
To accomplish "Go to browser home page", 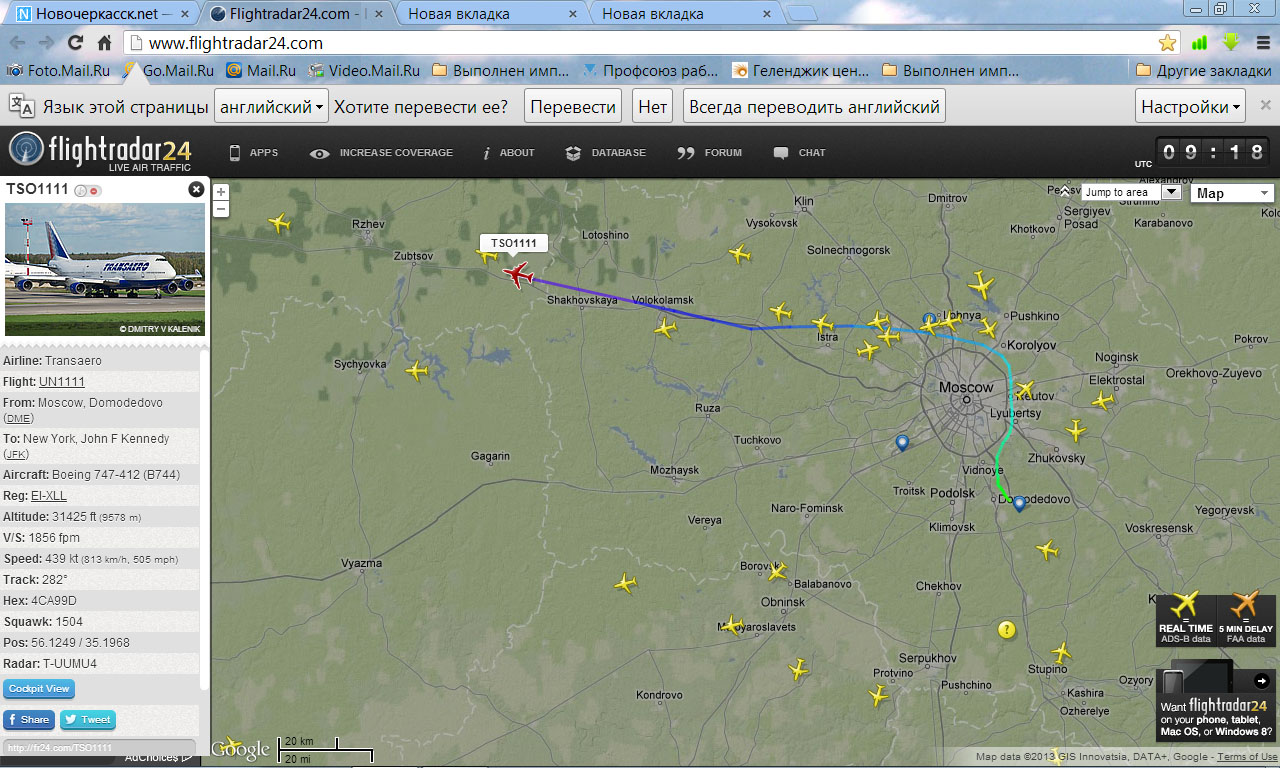I will coord(104,43).
